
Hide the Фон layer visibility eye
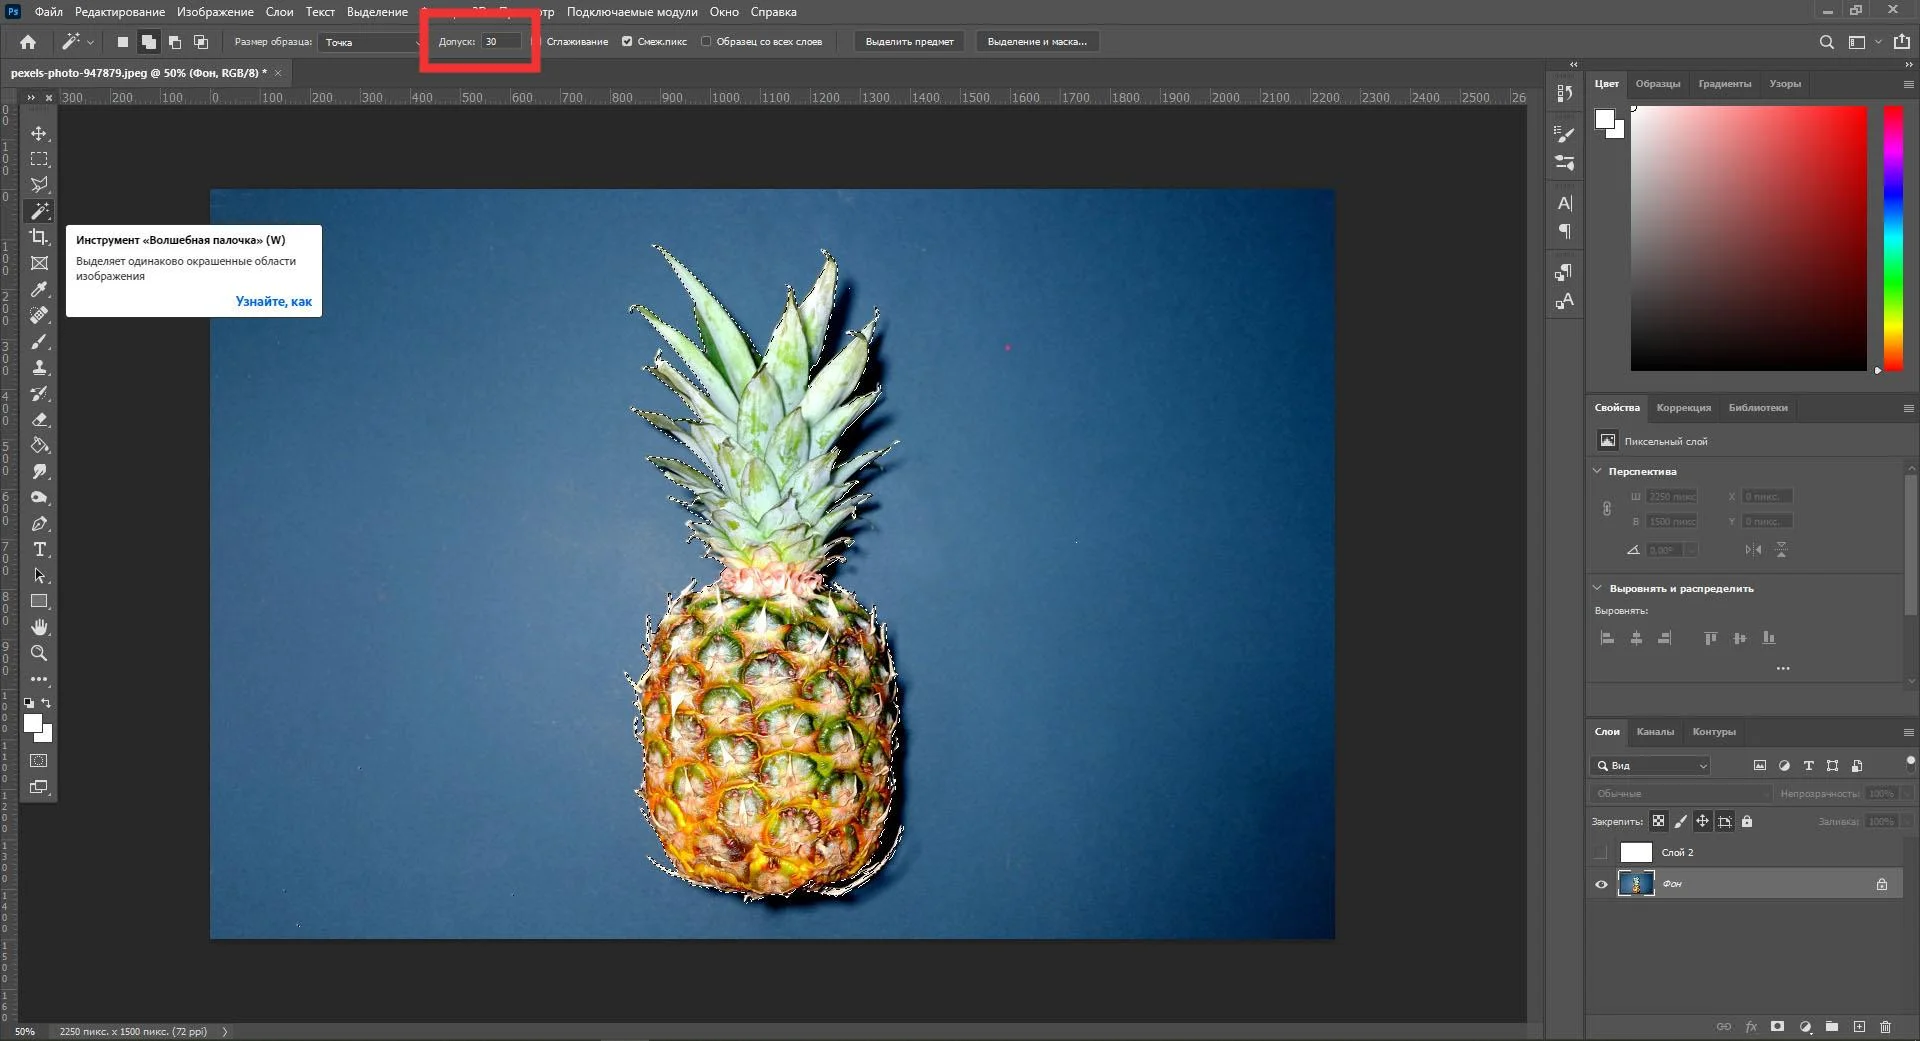coord(1601,884)
